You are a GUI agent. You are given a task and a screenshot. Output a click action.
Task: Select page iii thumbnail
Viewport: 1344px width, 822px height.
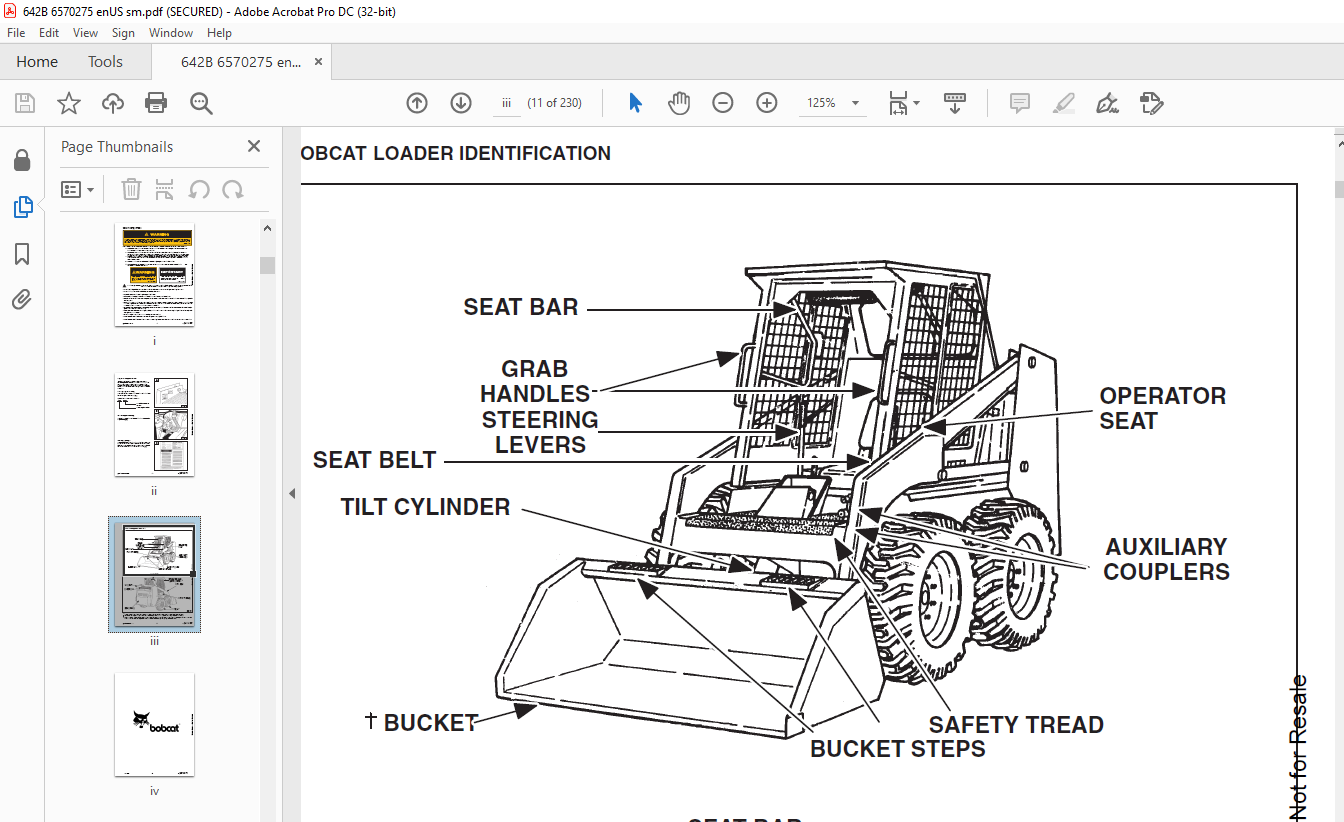tap(154, 574)
